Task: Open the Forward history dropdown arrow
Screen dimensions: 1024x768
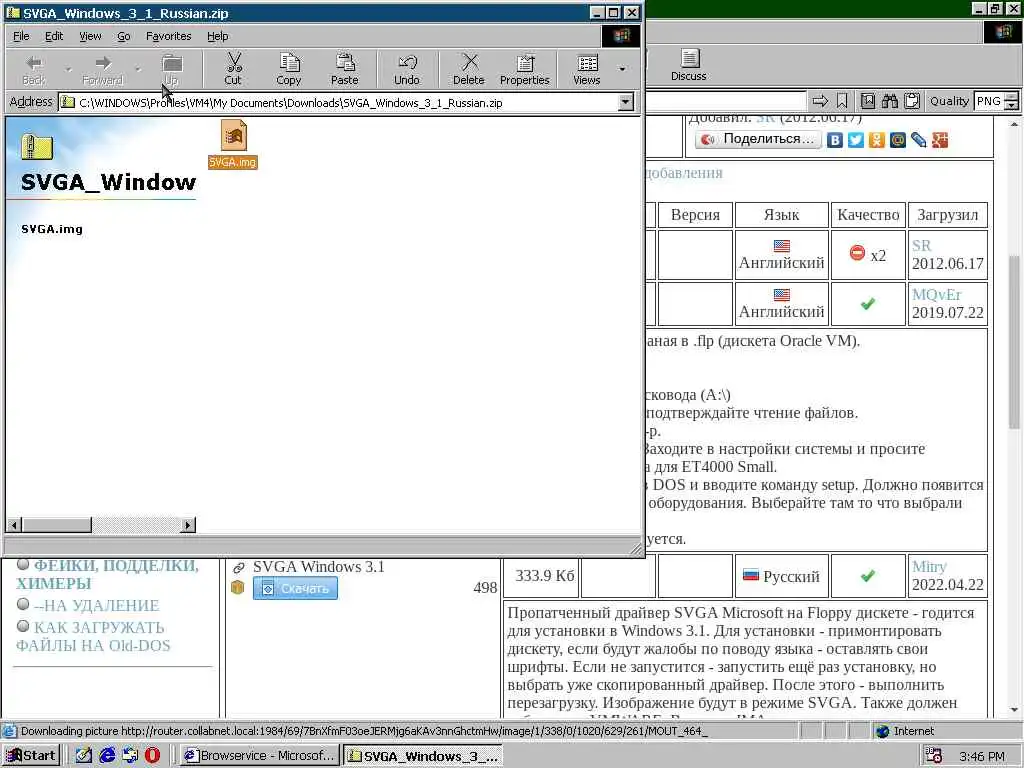Action: [138, 69]
